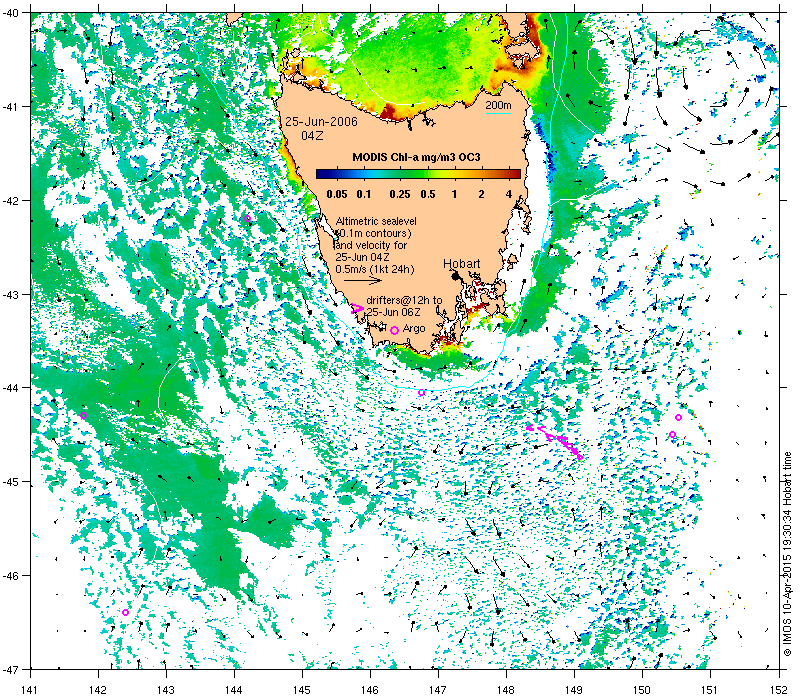Screen dimensions: 800x700
Task: Click the 'Altimetric sealevel' legend text
Action: pyautogui.click(x=376, y=221)
